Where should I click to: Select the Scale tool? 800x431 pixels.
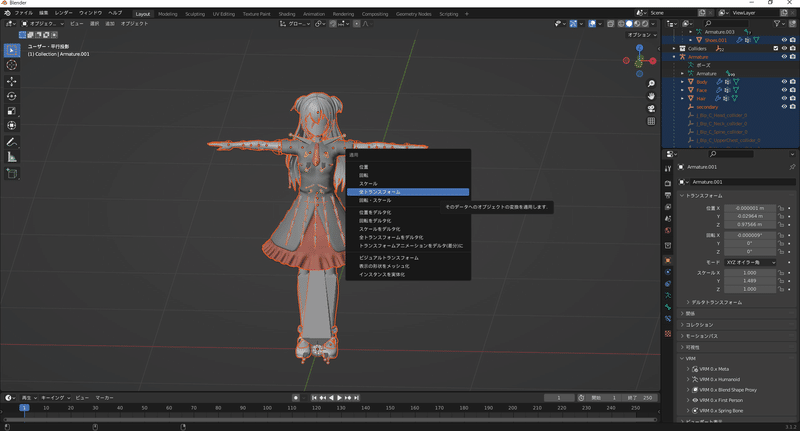(x=12, y=111)
